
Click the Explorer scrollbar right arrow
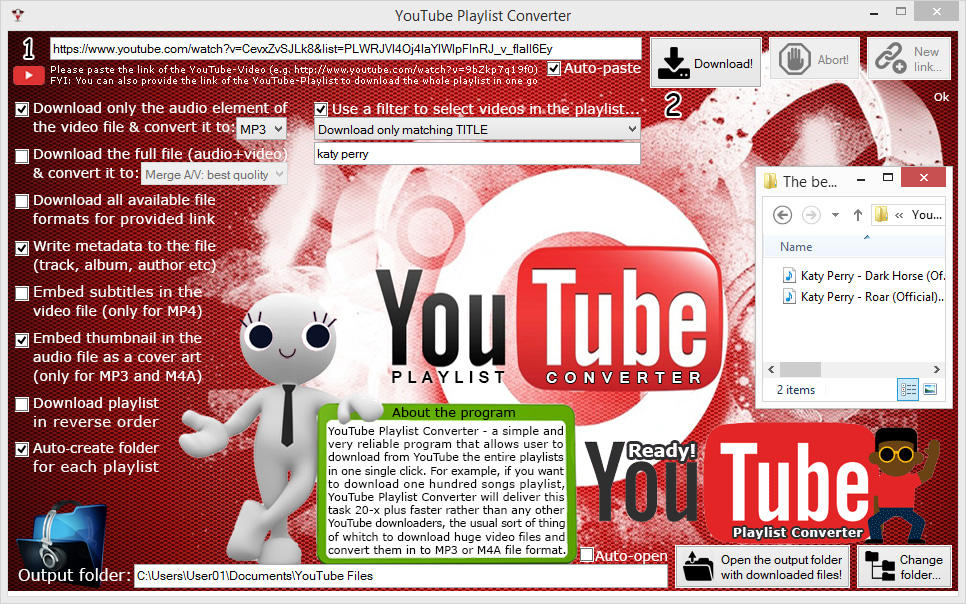(x=936, y=369)
